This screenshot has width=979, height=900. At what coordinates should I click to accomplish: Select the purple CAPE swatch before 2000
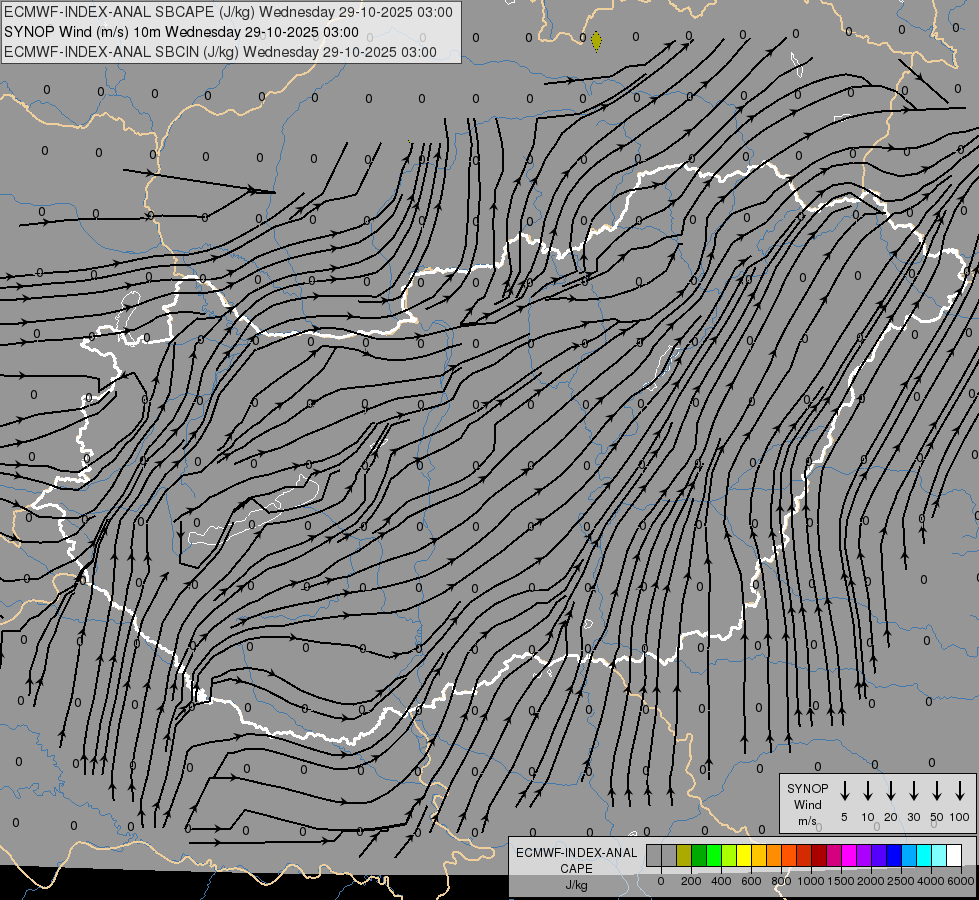pyautogui.click(x=864, y=855)
